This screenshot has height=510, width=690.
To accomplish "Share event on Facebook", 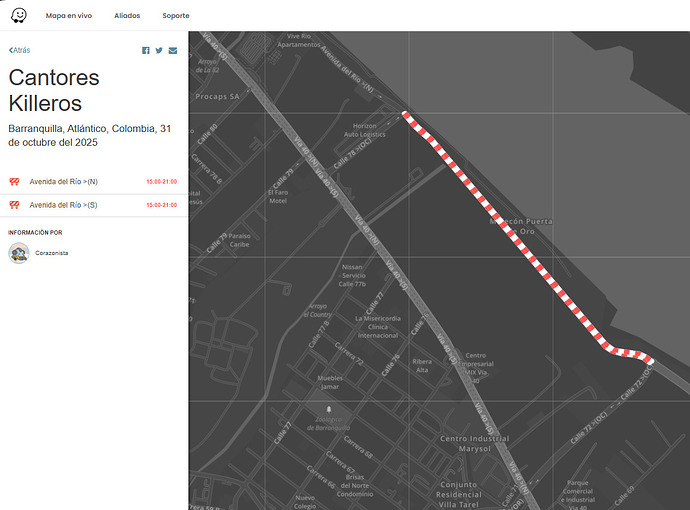I will click(x=146, y=50).
